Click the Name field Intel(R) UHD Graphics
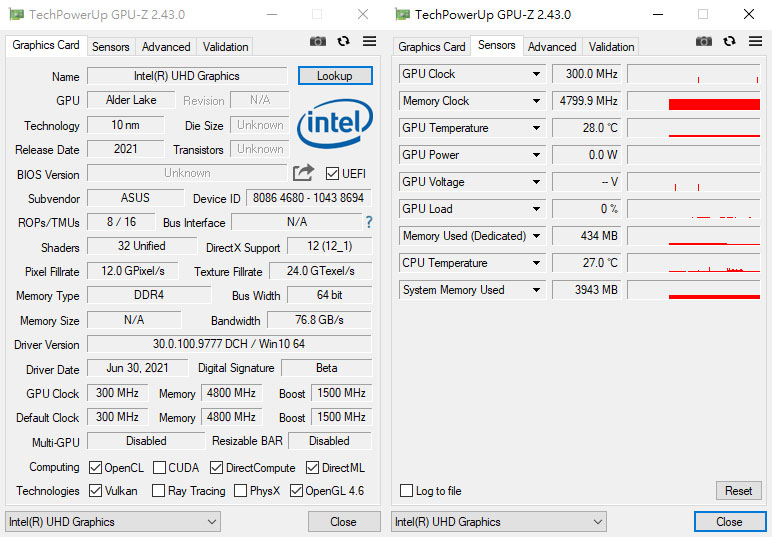 pyautogui.click(x=187, y=76)
